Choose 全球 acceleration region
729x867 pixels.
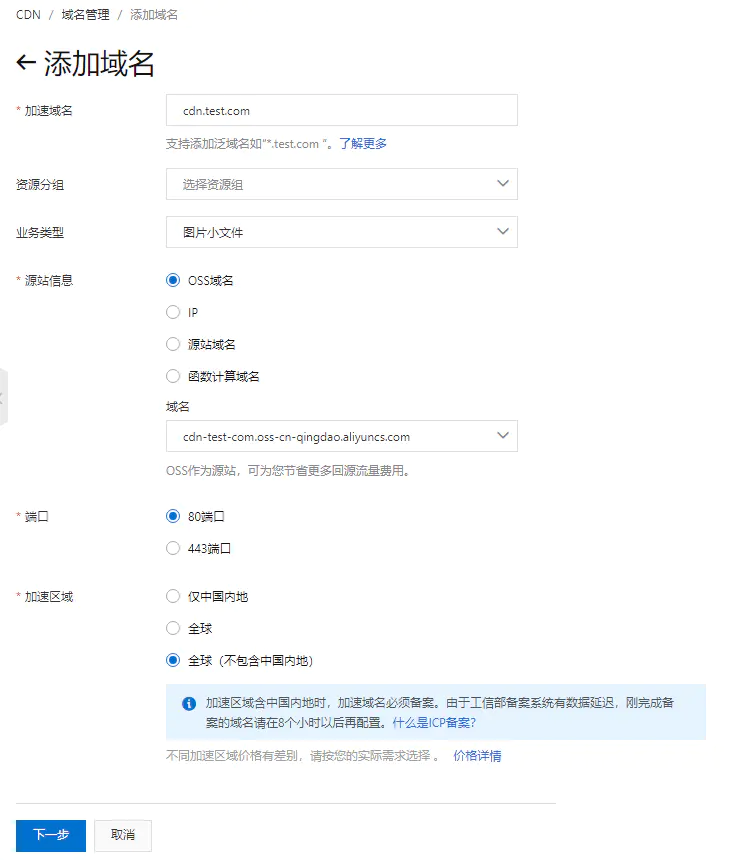173,629
